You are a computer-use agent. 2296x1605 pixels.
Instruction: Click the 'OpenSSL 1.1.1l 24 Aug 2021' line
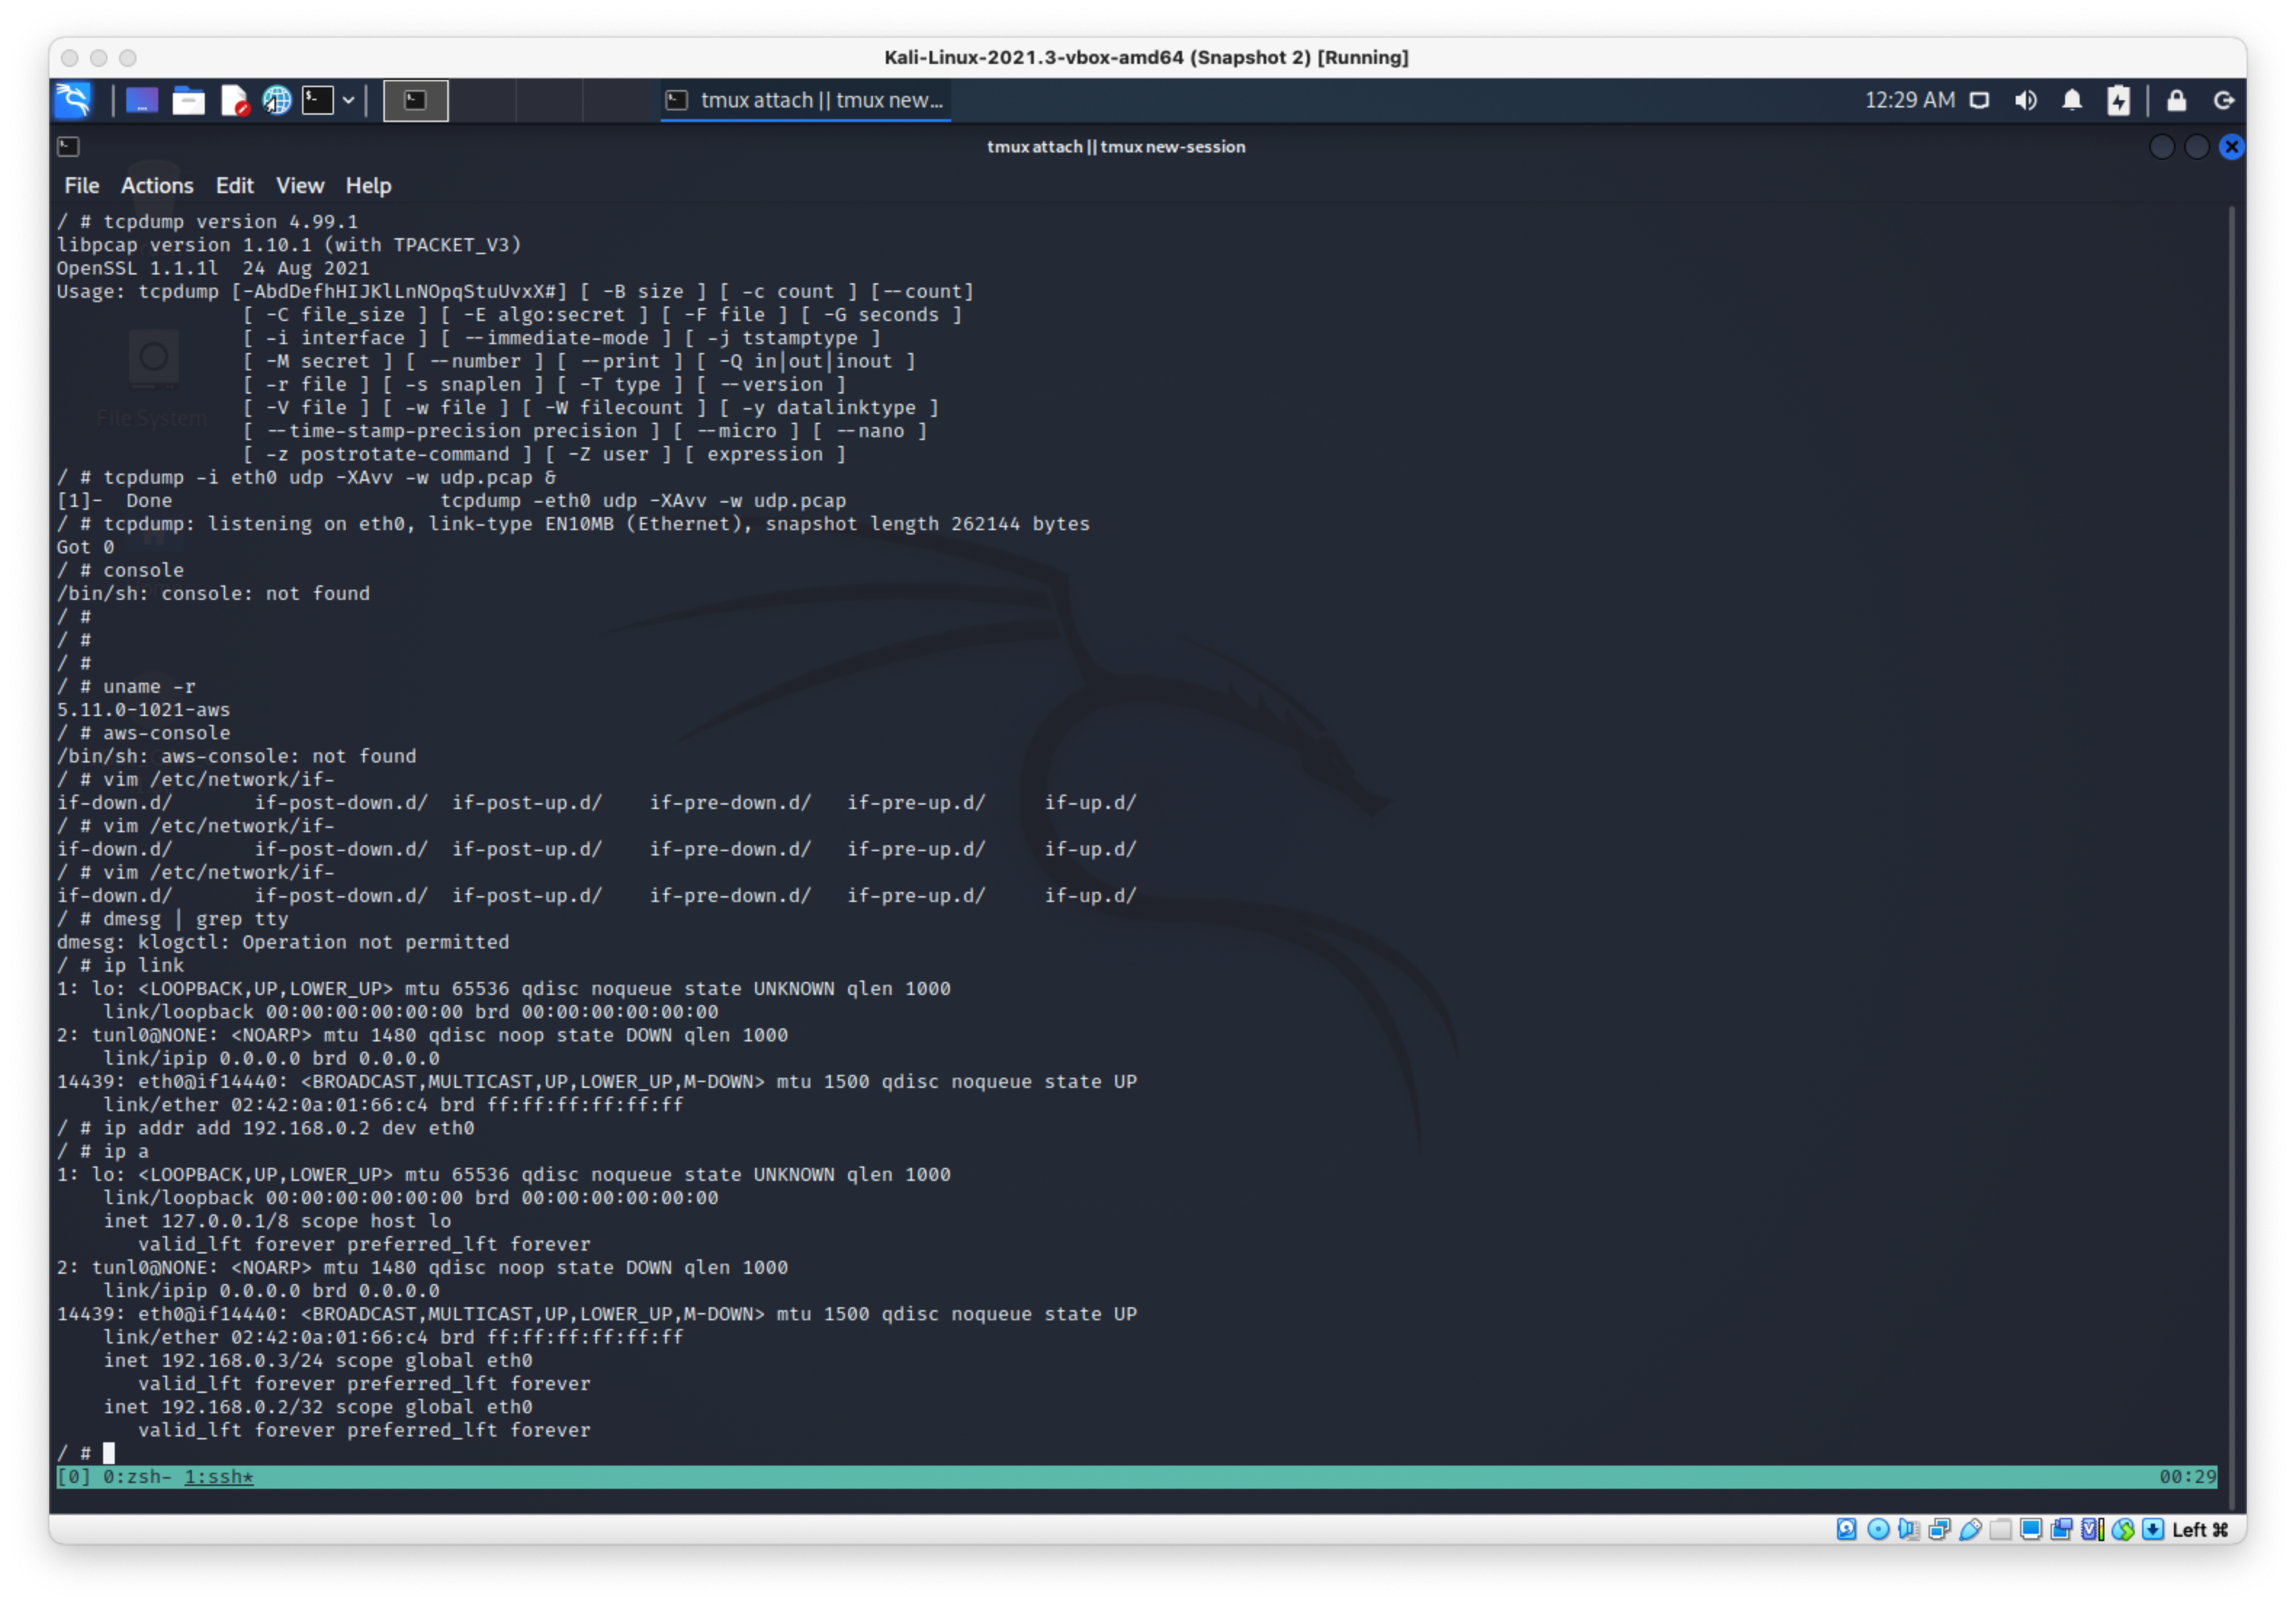pyautogui.click(x=213, y=268)
